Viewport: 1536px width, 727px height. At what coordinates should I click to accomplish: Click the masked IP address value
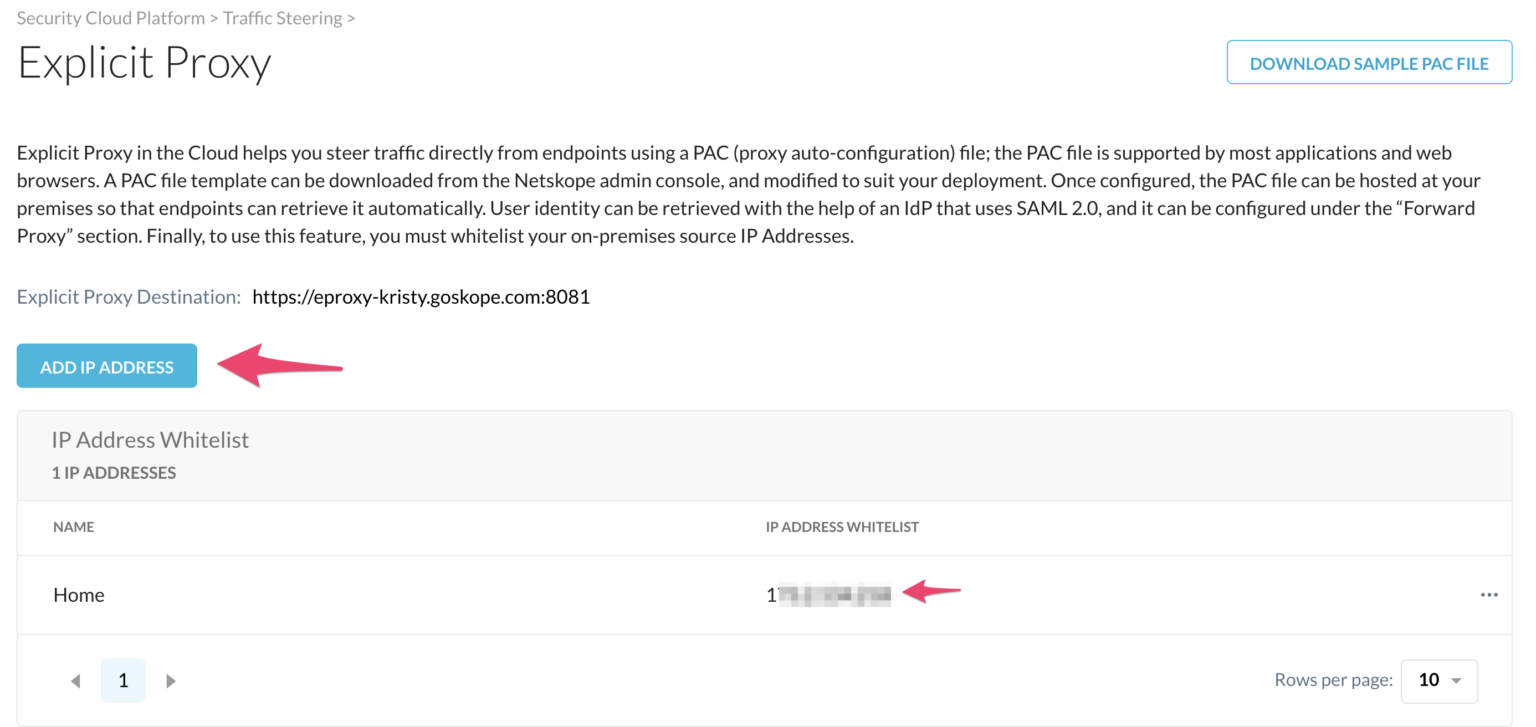pos(829,592)
